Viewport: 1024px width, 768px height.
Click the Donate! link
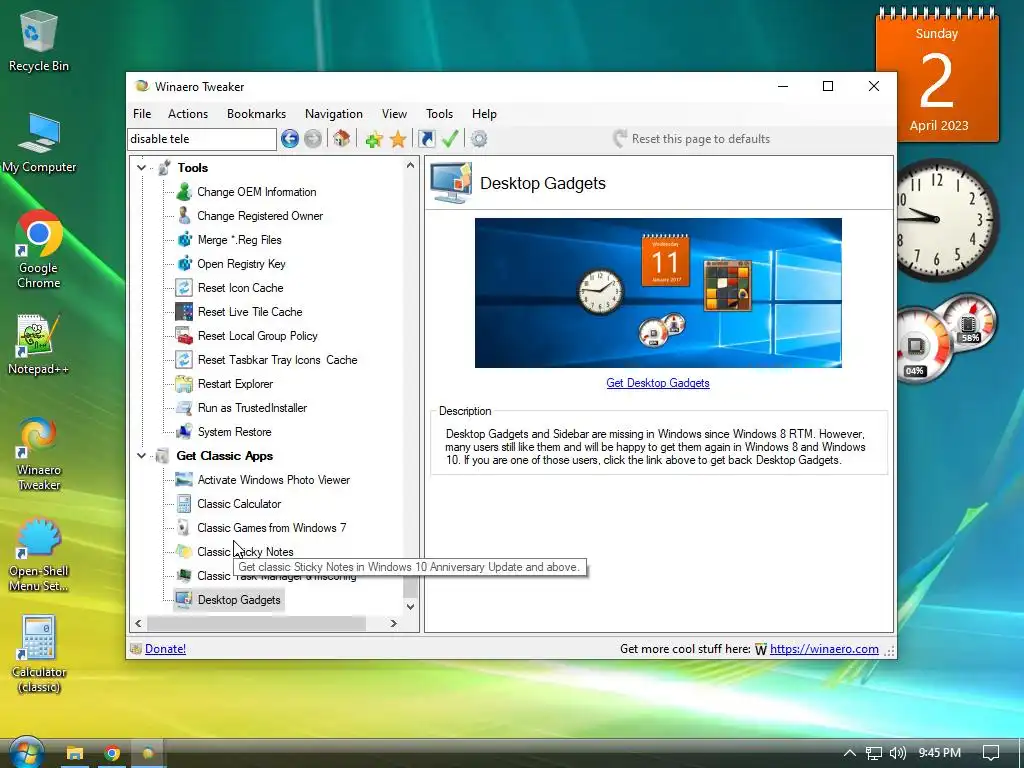coord(165,648)
